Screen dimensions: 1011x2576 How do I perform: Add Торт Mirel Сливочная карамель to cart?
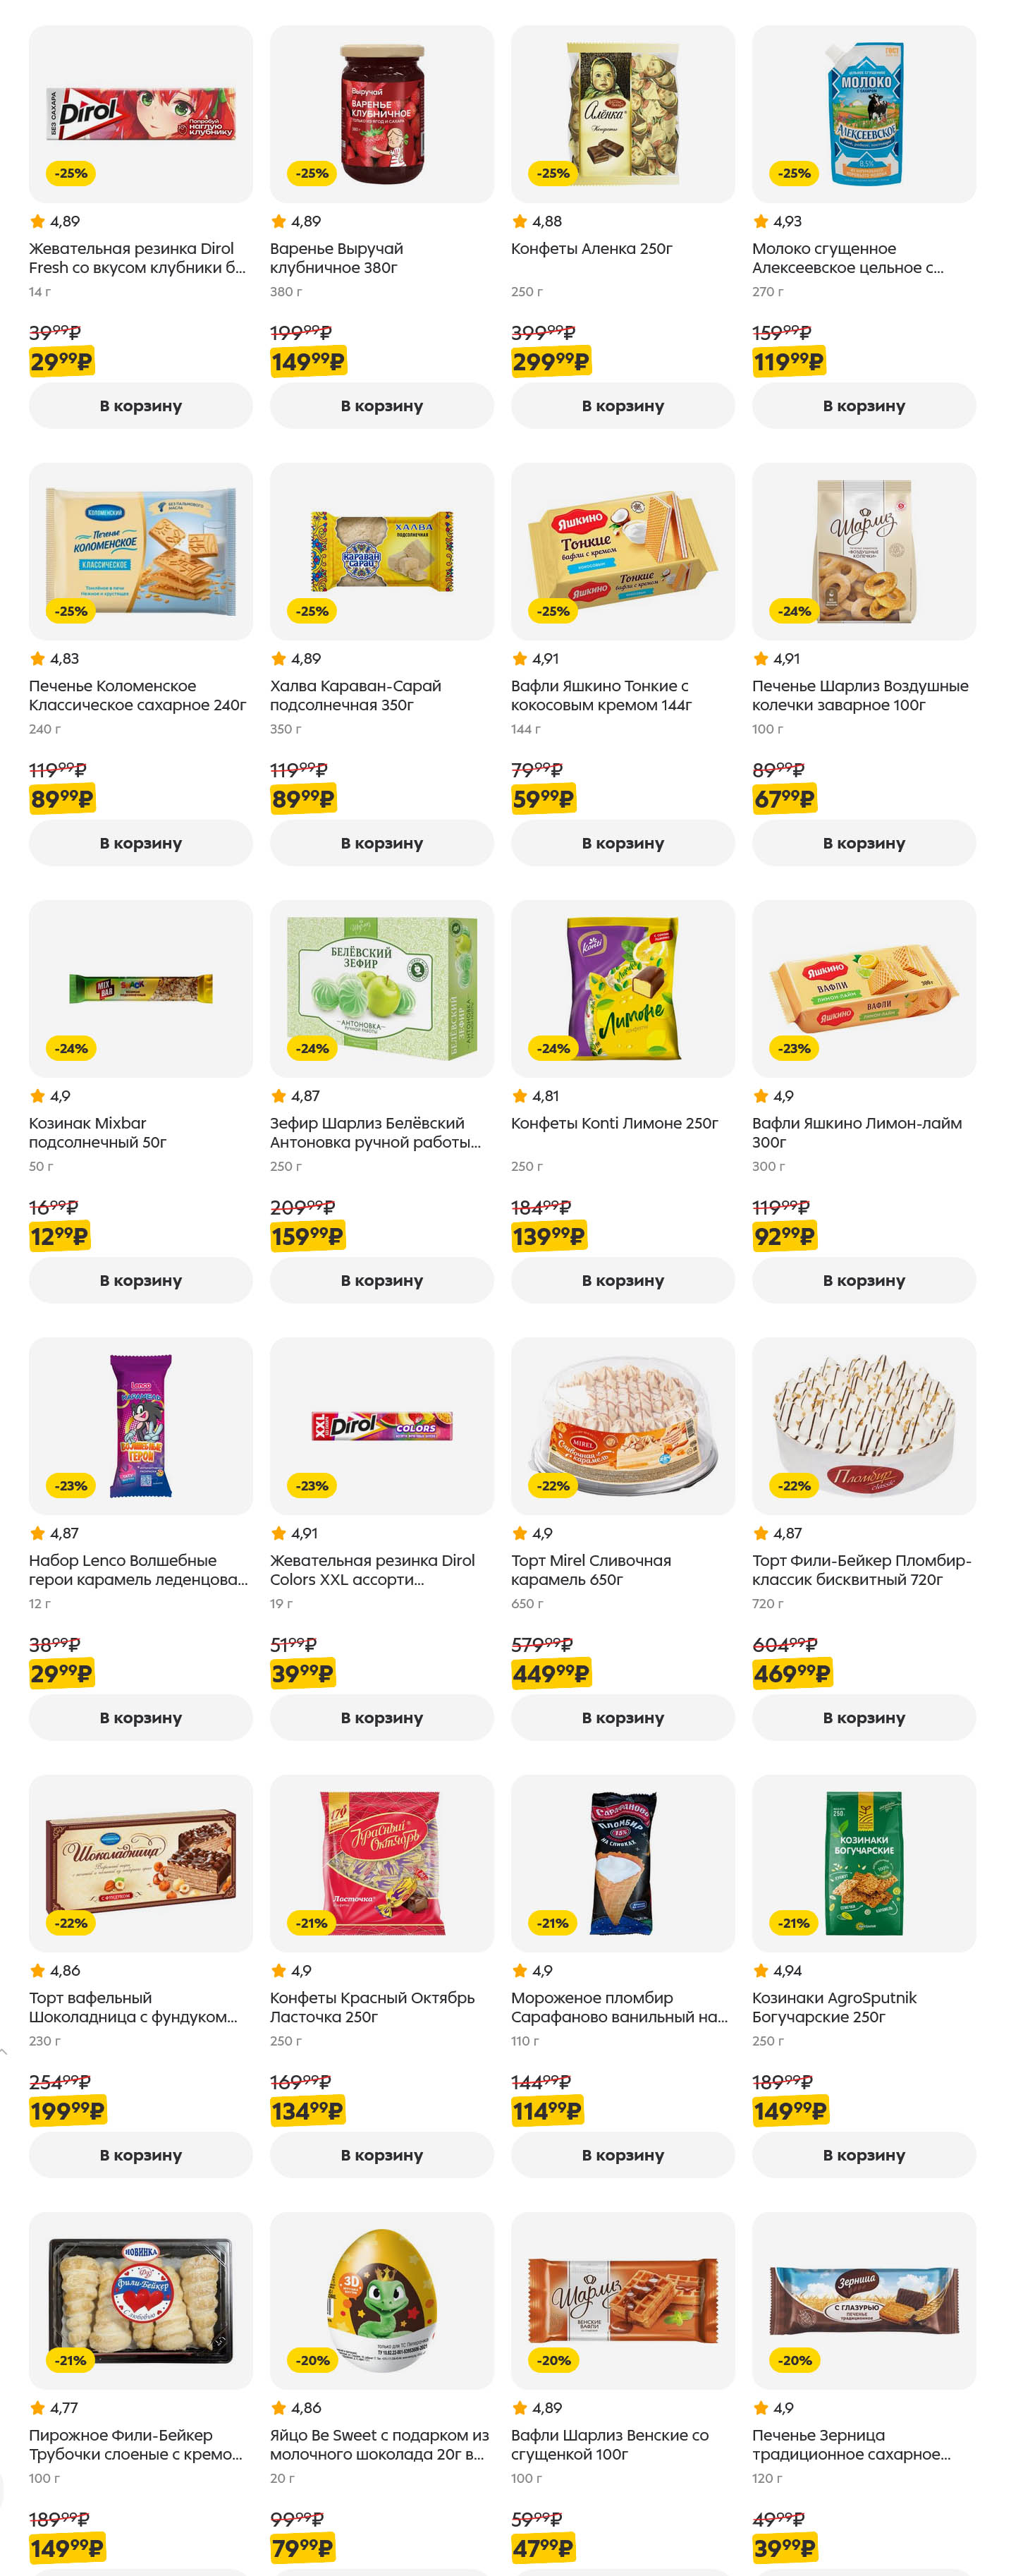tap(622, 1717)
